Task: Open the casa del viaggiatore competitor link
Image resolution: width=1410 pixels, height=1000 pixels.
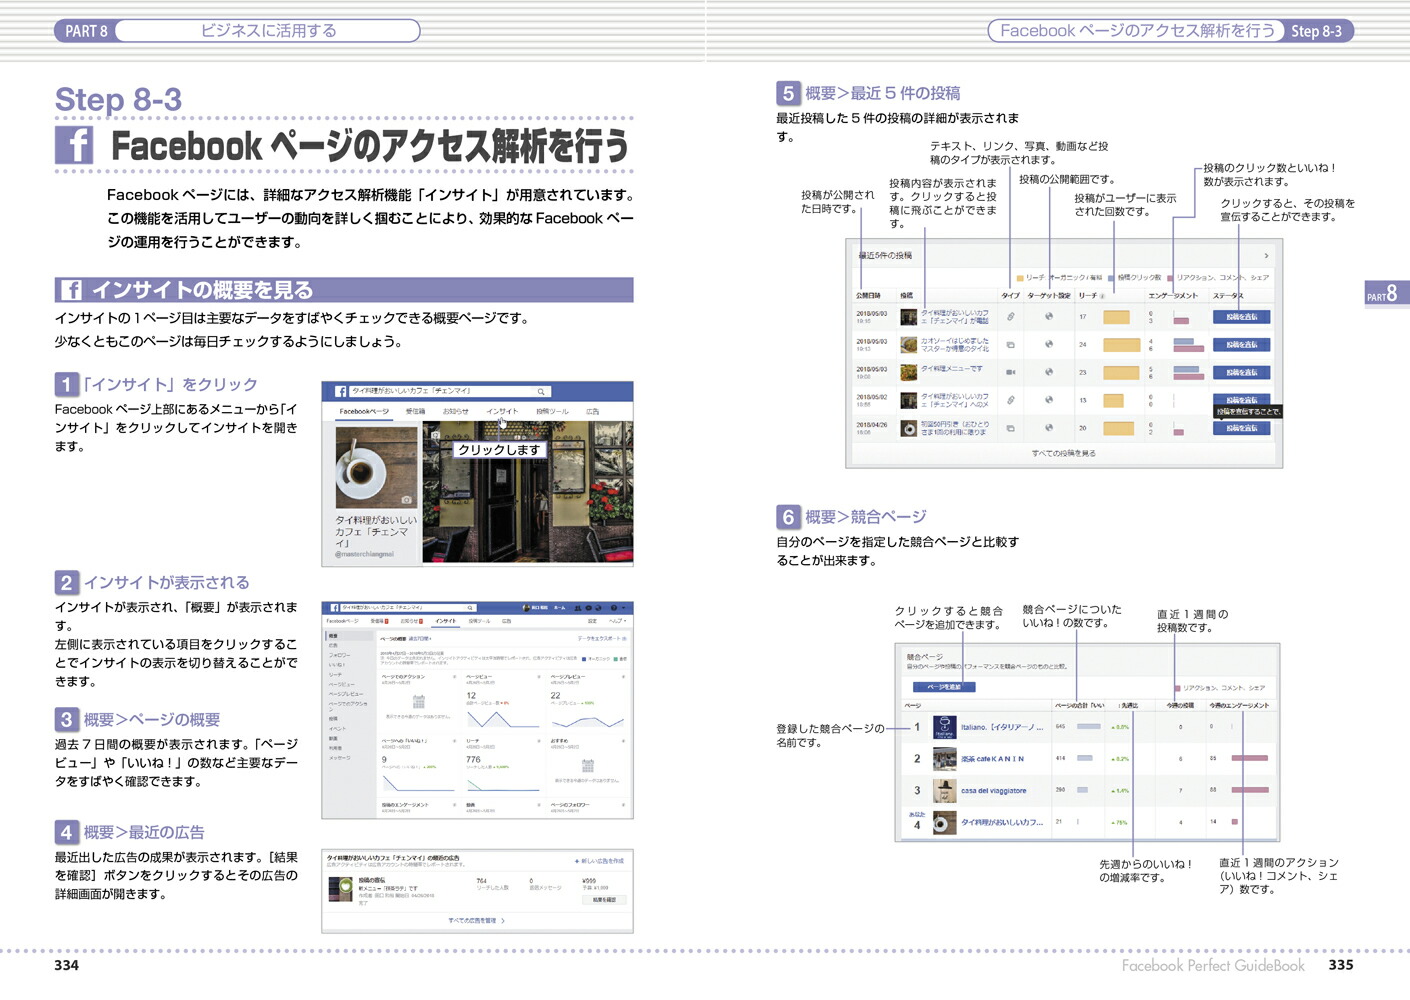Action: pyautogui.click(x=994, y=791)
